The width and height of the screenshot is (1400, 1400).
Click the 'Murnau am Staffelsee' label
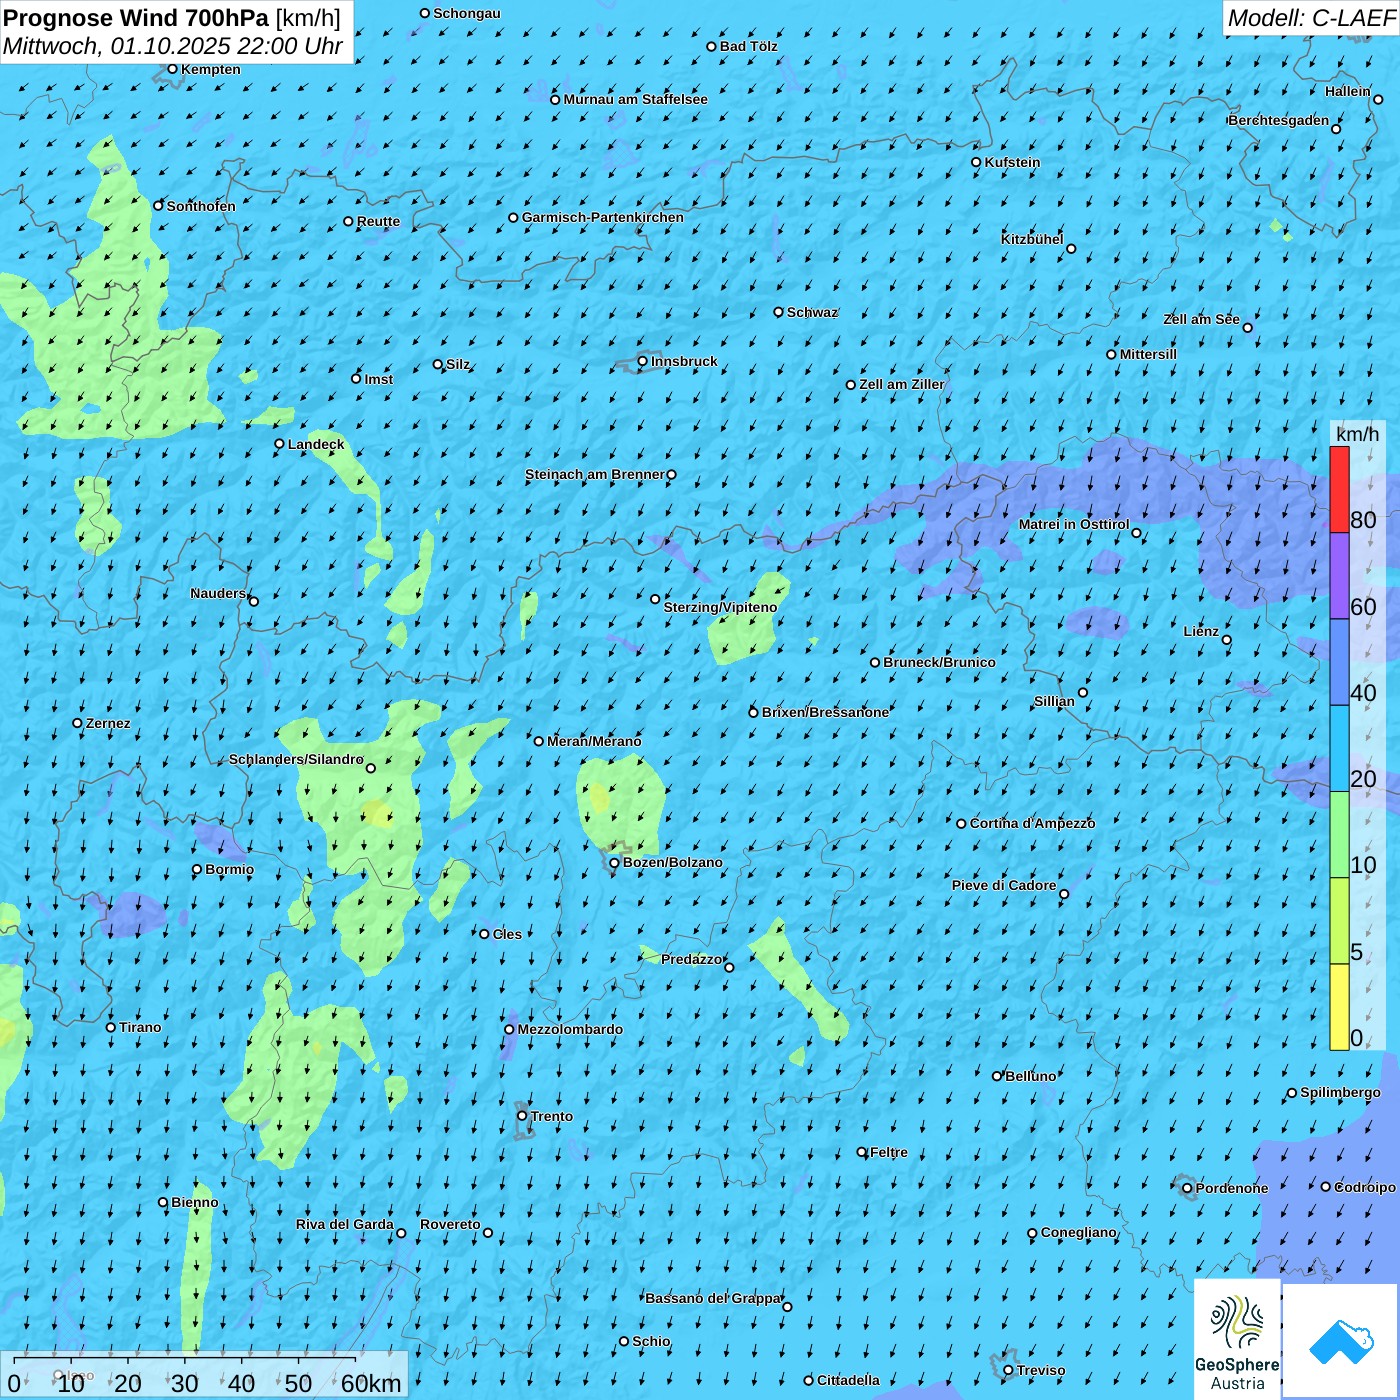(635, 99)
